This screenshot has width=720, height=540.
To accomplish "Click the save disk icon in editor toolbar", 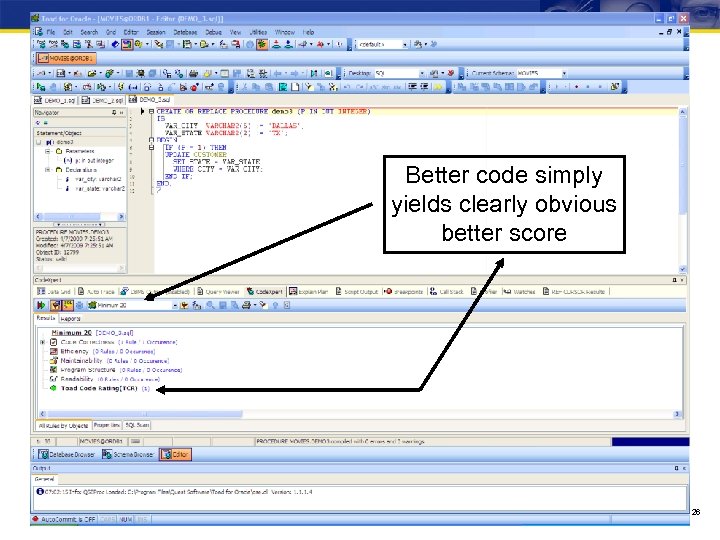I will pyautogui.click(x=129, y=73).
